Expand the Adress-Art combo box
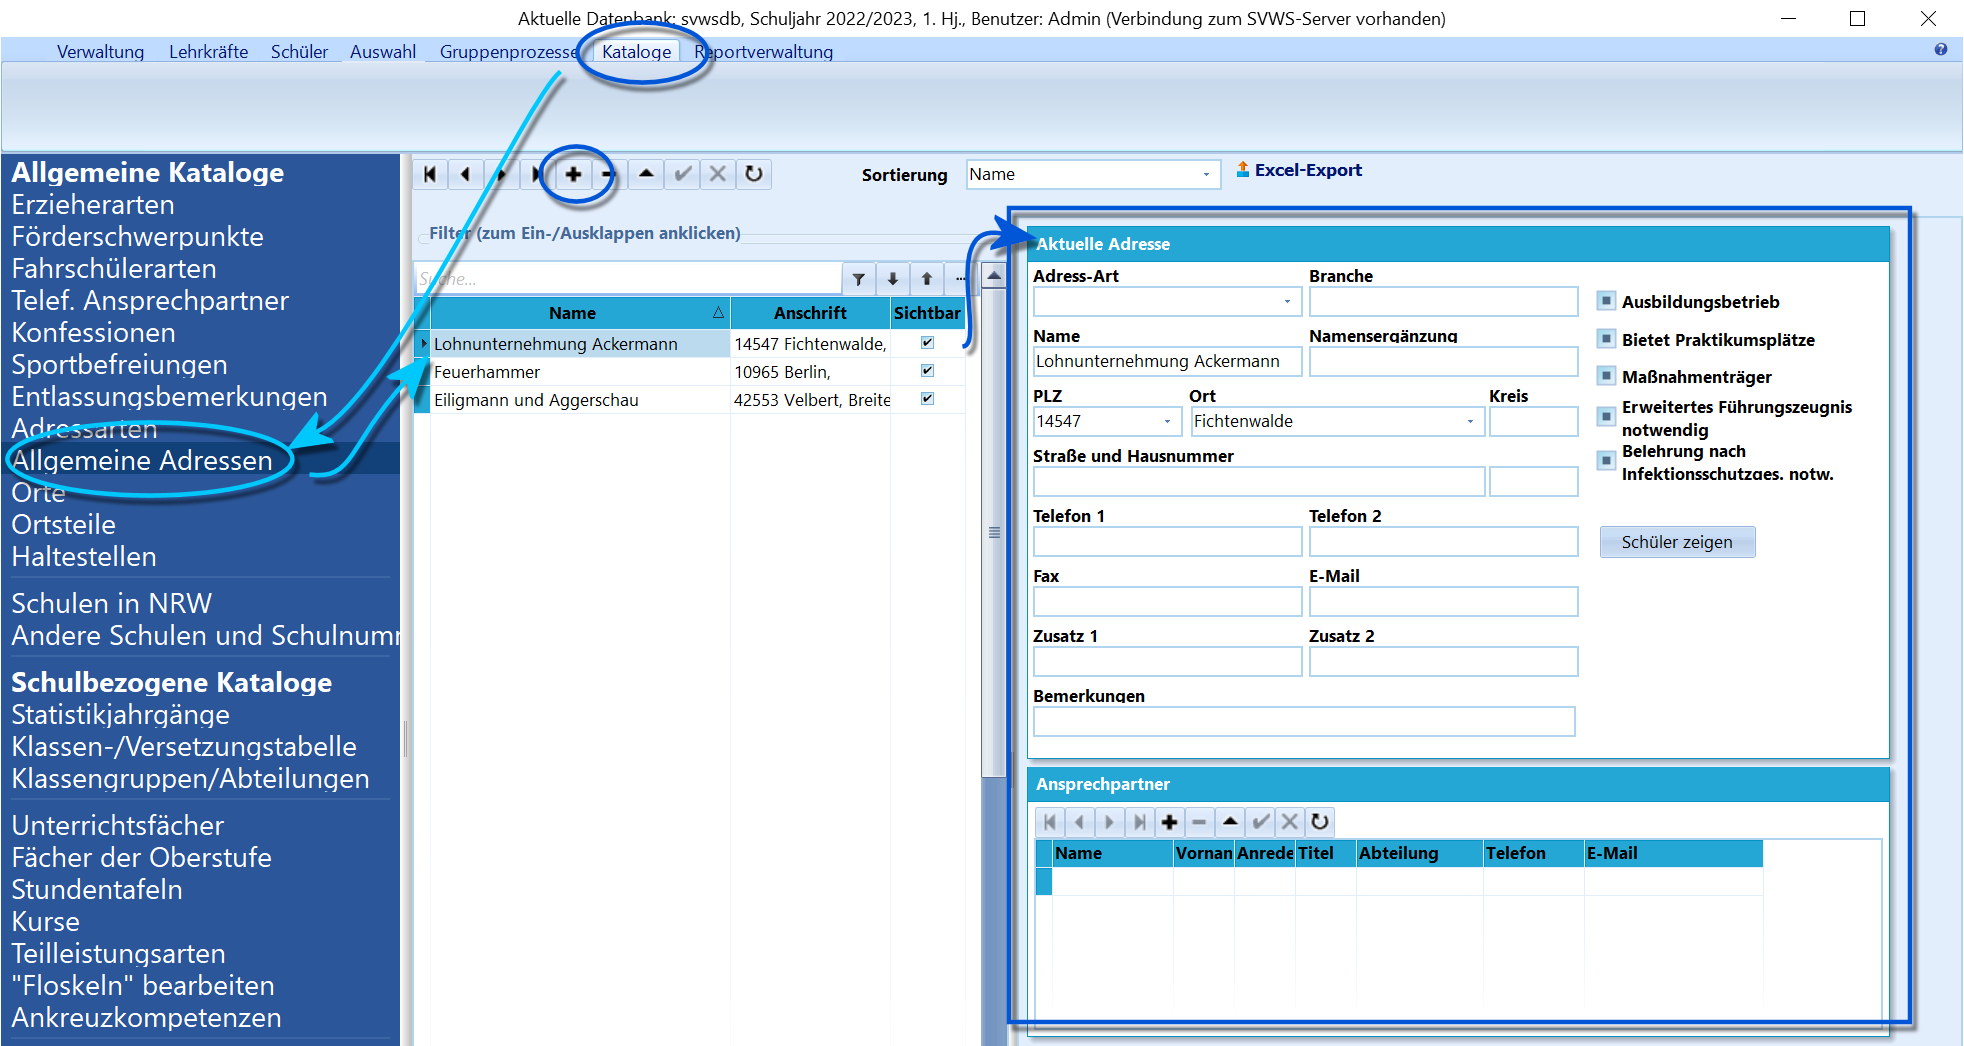 click(1287, 301)
